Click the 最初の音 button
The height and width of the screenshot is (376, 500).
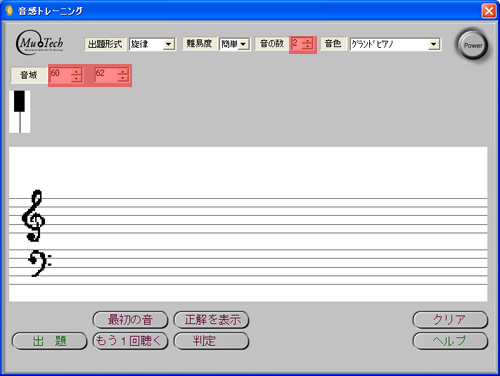130,320
